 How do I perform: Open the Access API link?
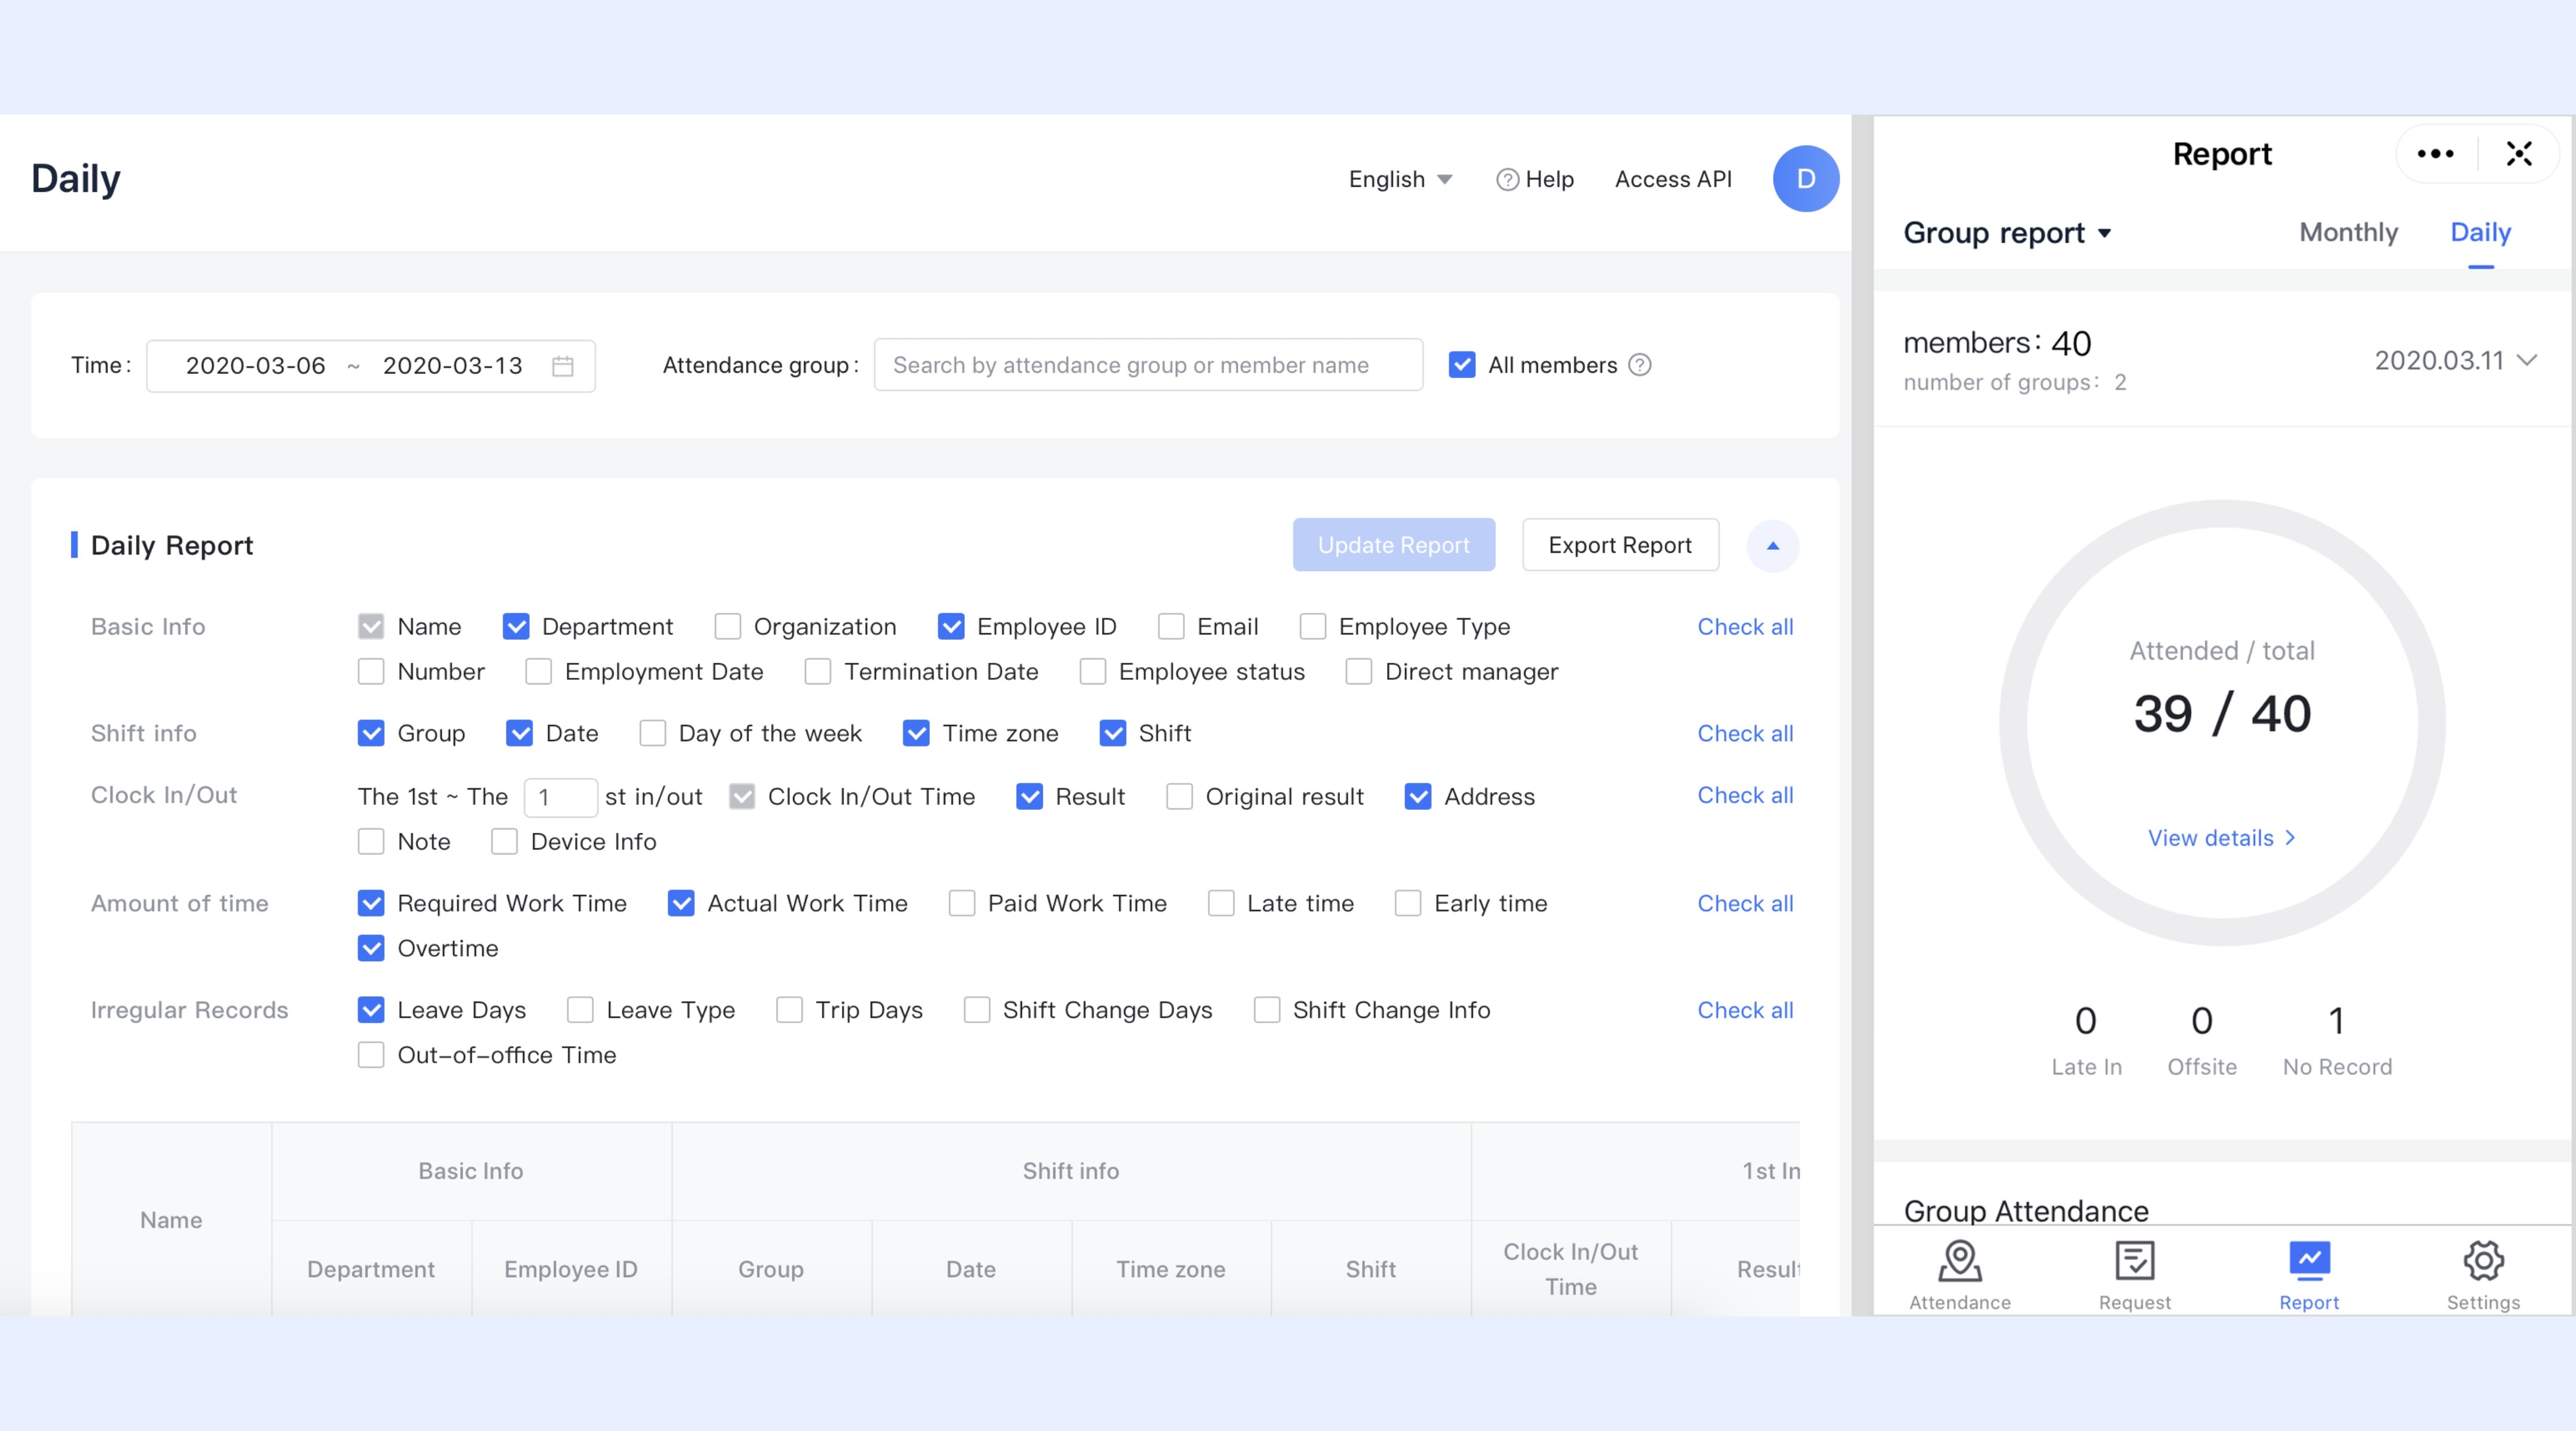[x=1673, y=179]
